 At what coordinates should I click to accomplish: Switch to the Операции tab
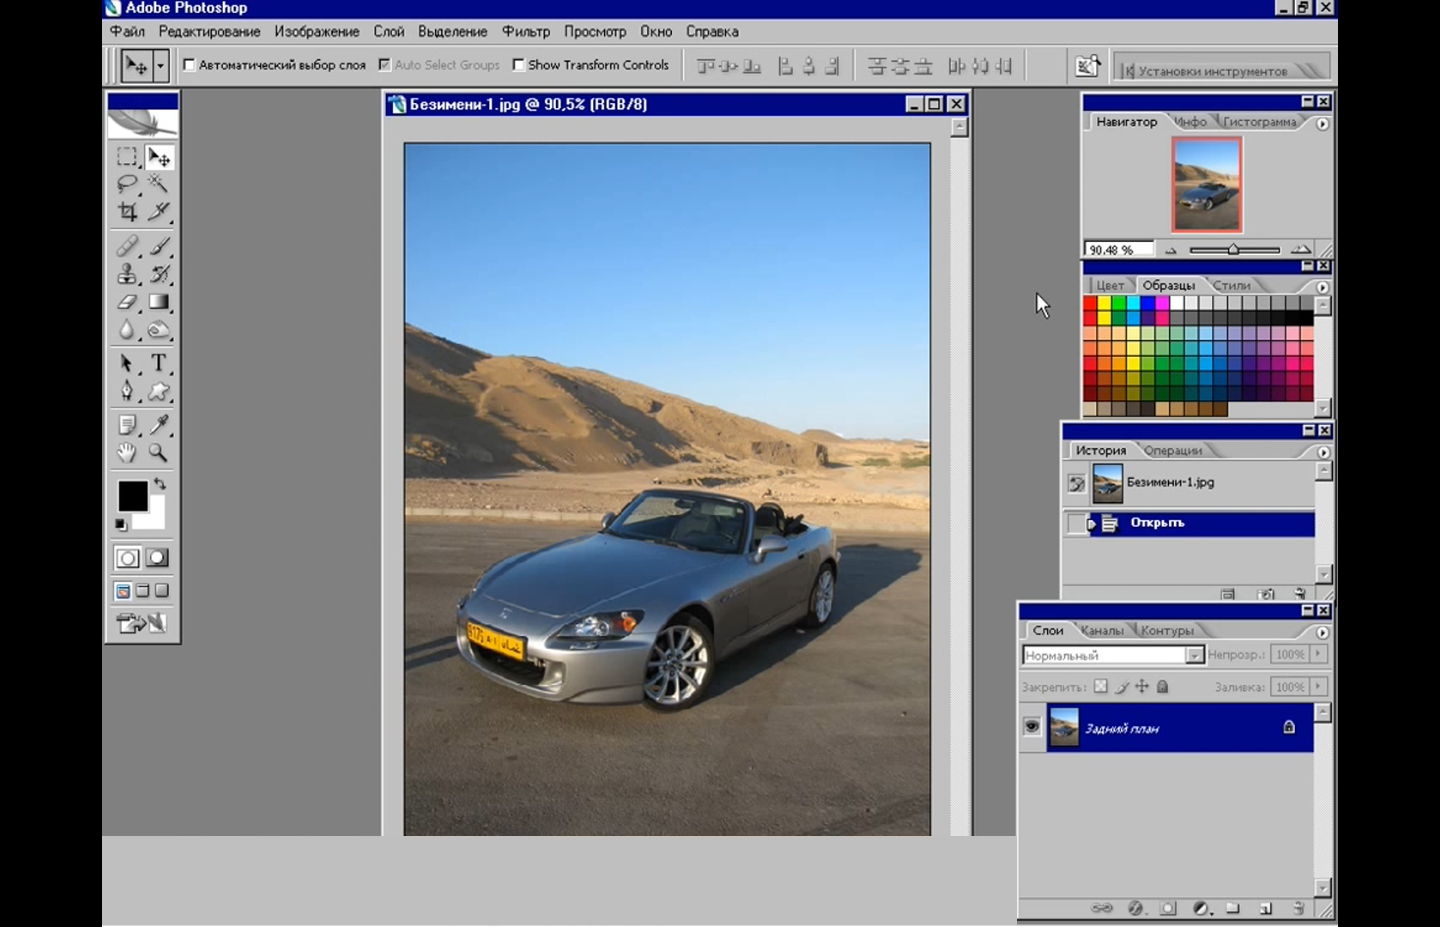pos(1173,451)
